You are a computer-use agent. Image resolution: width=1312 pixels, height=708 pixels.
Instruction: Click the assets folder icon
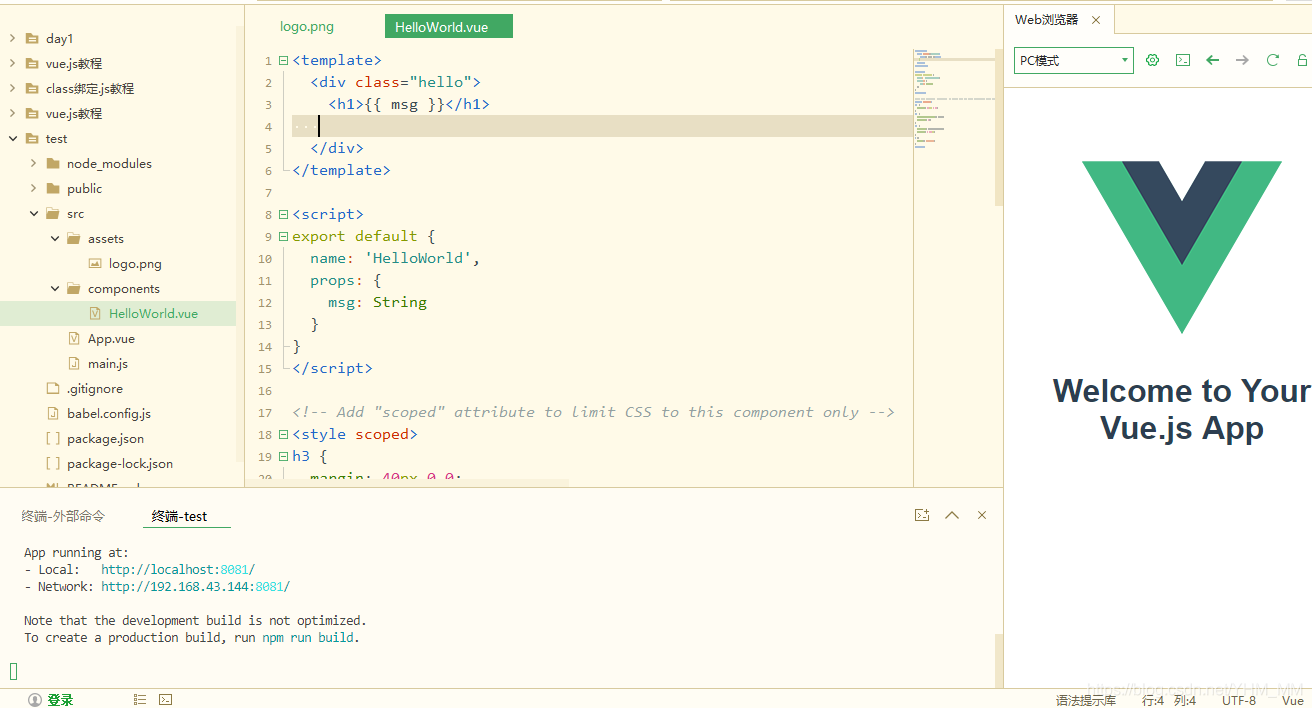point(74,238)
